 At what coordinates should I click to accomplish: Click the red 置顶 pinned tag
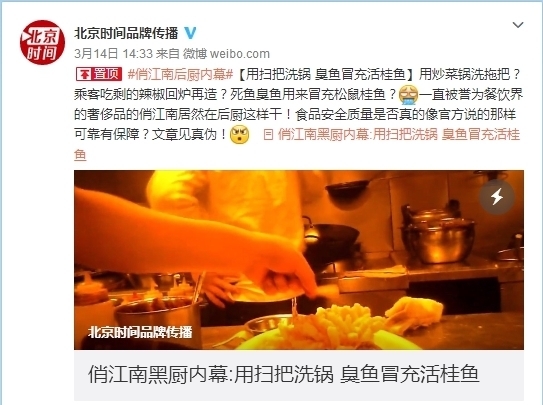99,74
